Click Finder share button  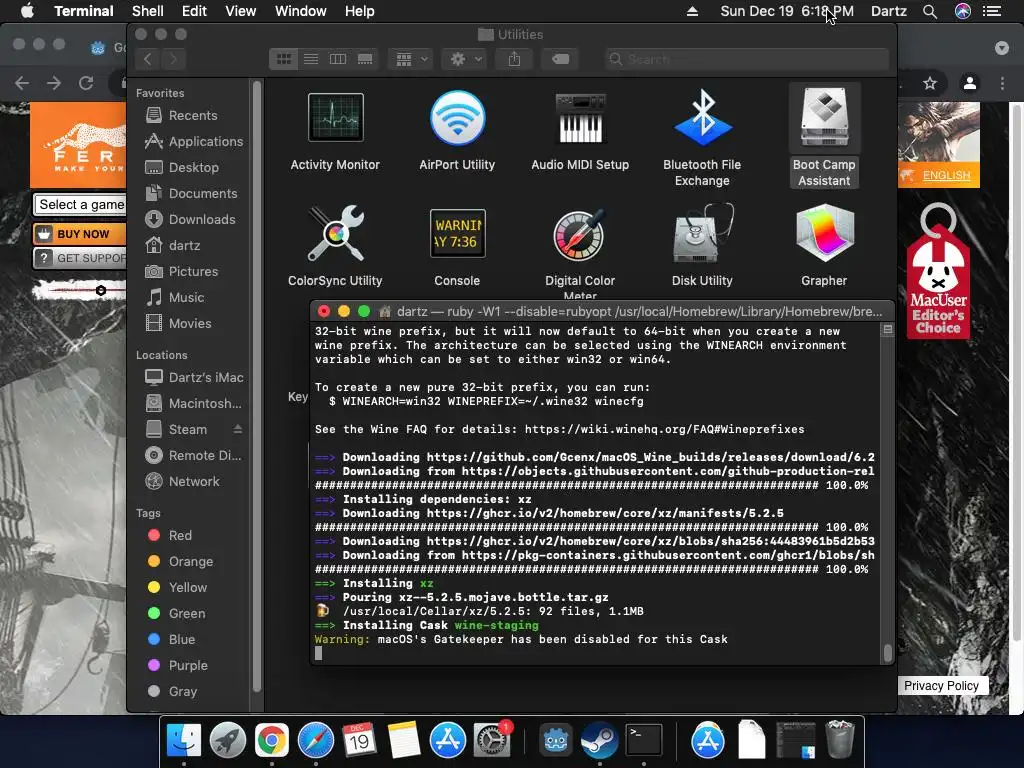(x=515, y=59)
